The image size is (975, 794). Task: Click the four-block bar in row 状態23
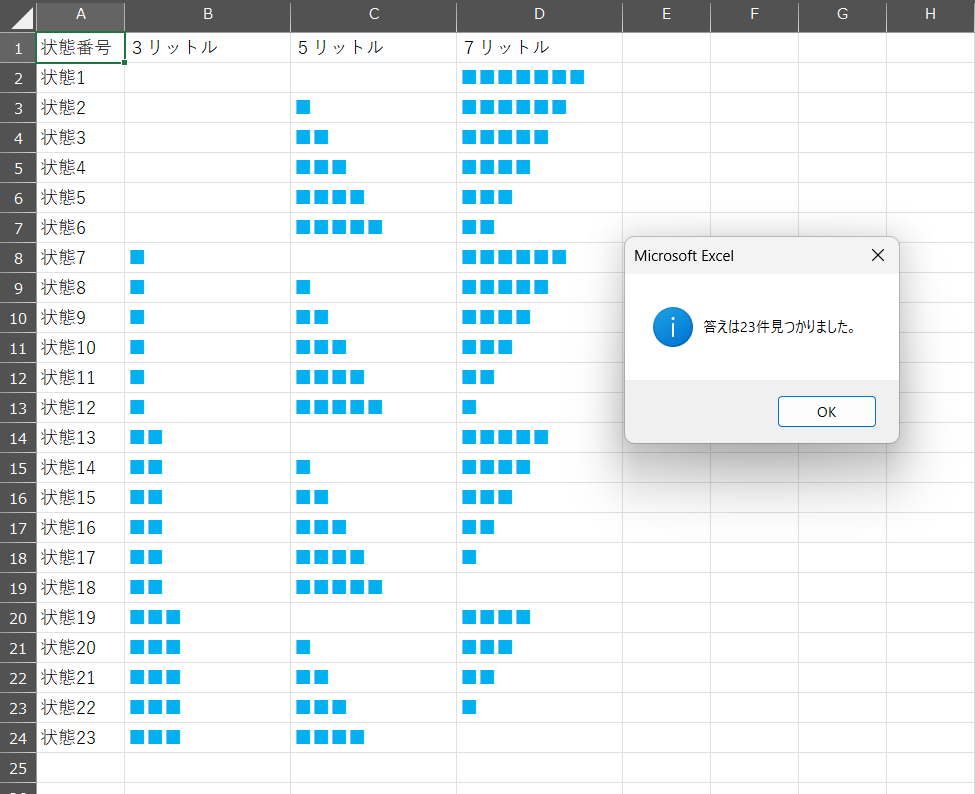click(330, 737)
